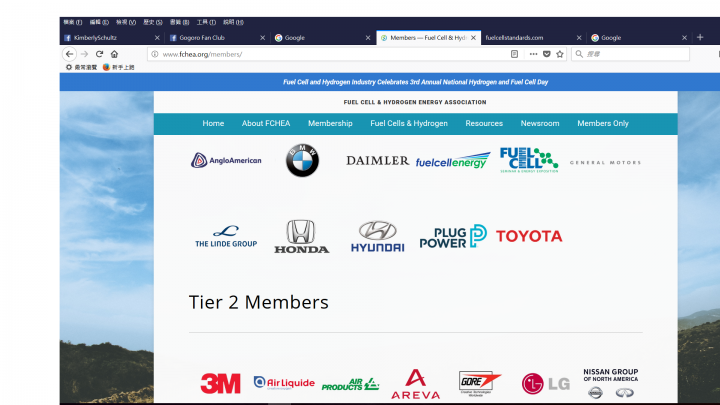
Task: Click the Tier 2 Members heading
Action: coord(259,302)
